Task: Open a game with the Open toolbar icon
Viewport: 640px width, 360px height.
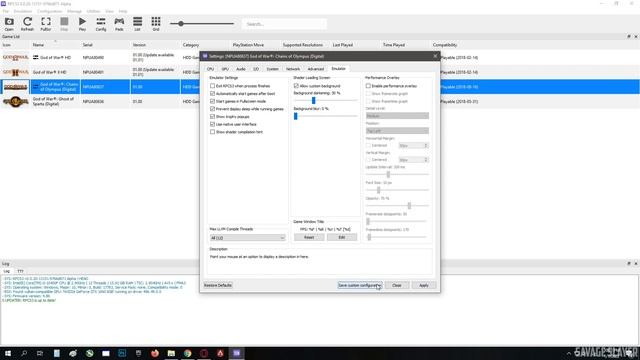Action: [9, 24]
